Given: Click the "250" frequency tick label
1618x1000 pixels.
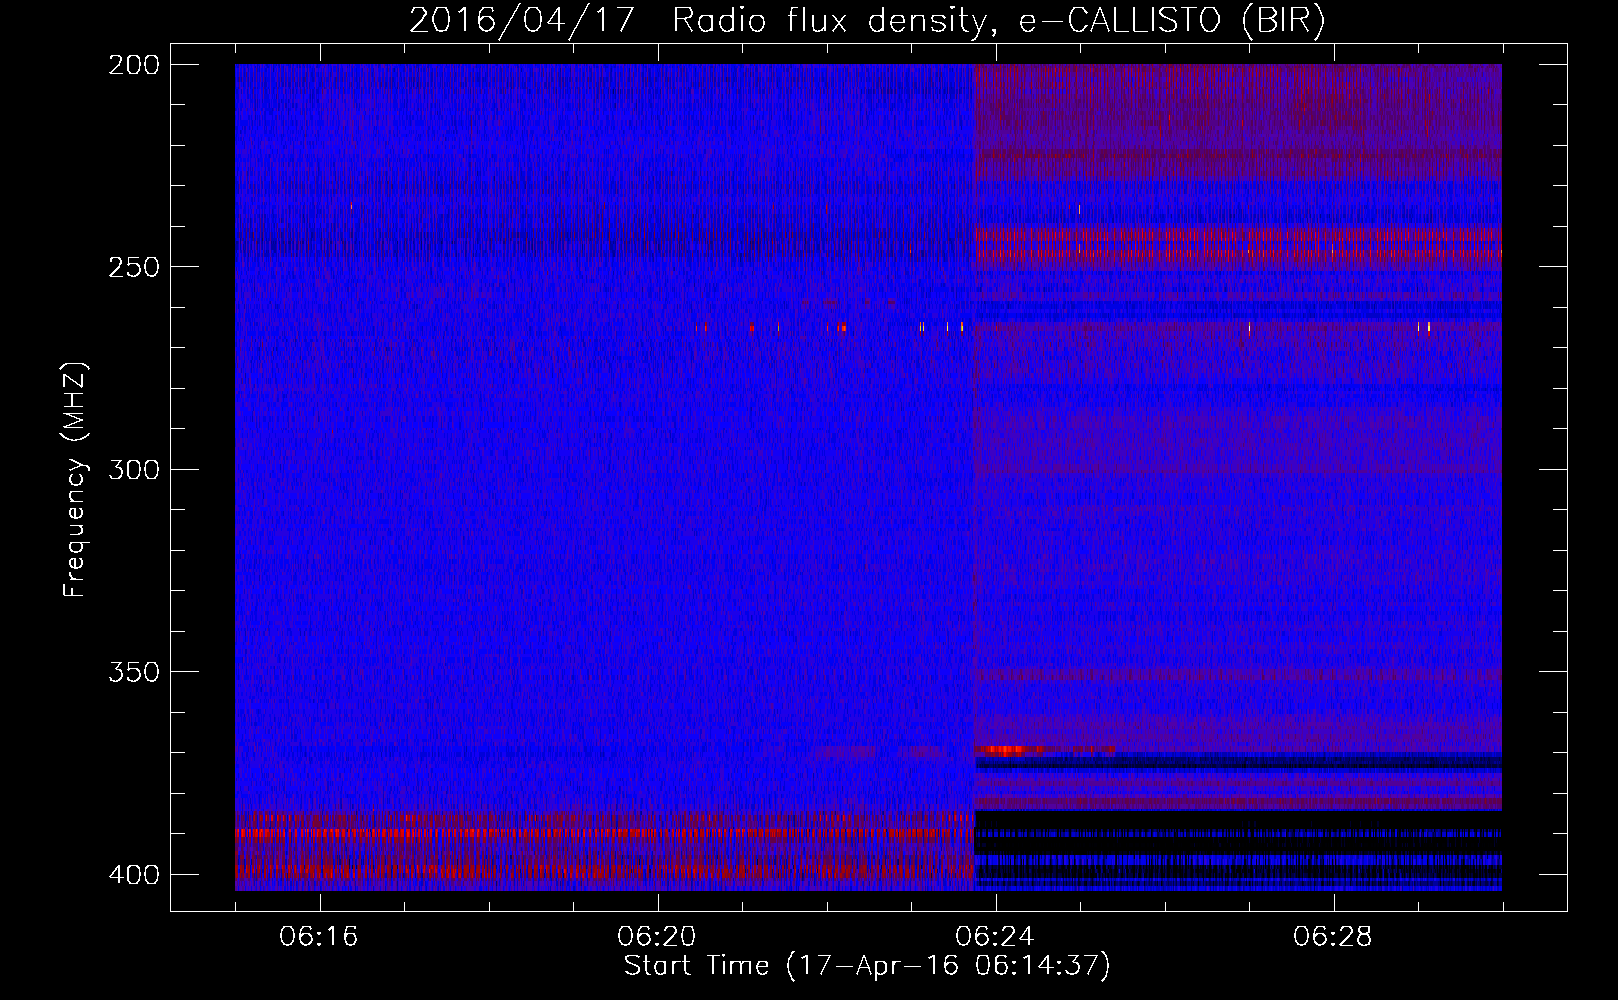Looking at the screenshot, I should point(133,267).
